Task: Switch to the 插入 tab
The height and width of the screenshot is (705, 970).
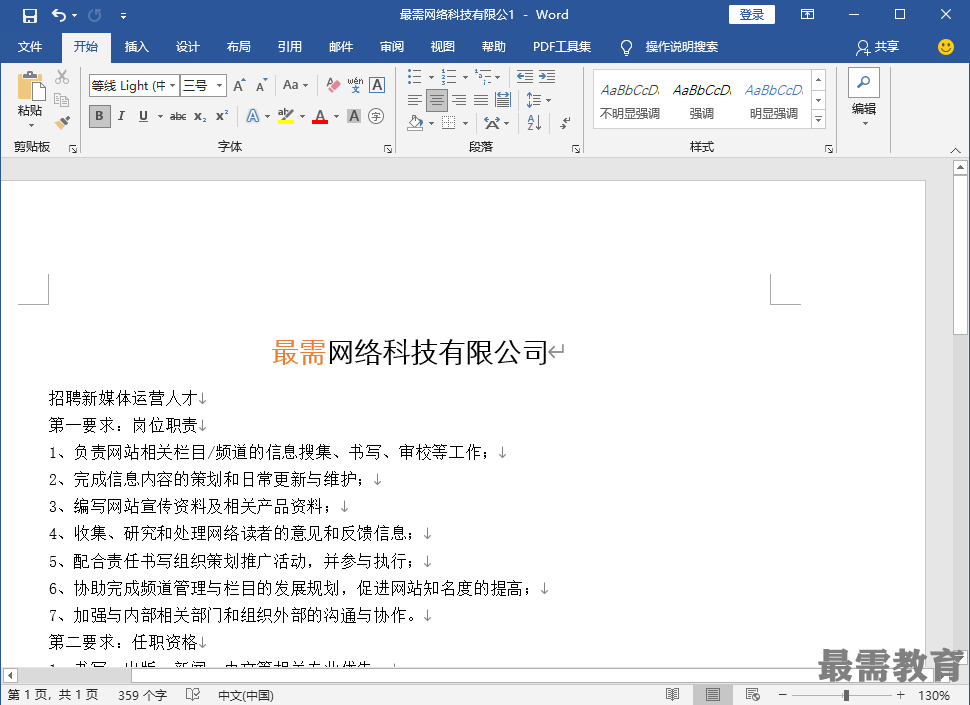Action: [x=137, y=46]
